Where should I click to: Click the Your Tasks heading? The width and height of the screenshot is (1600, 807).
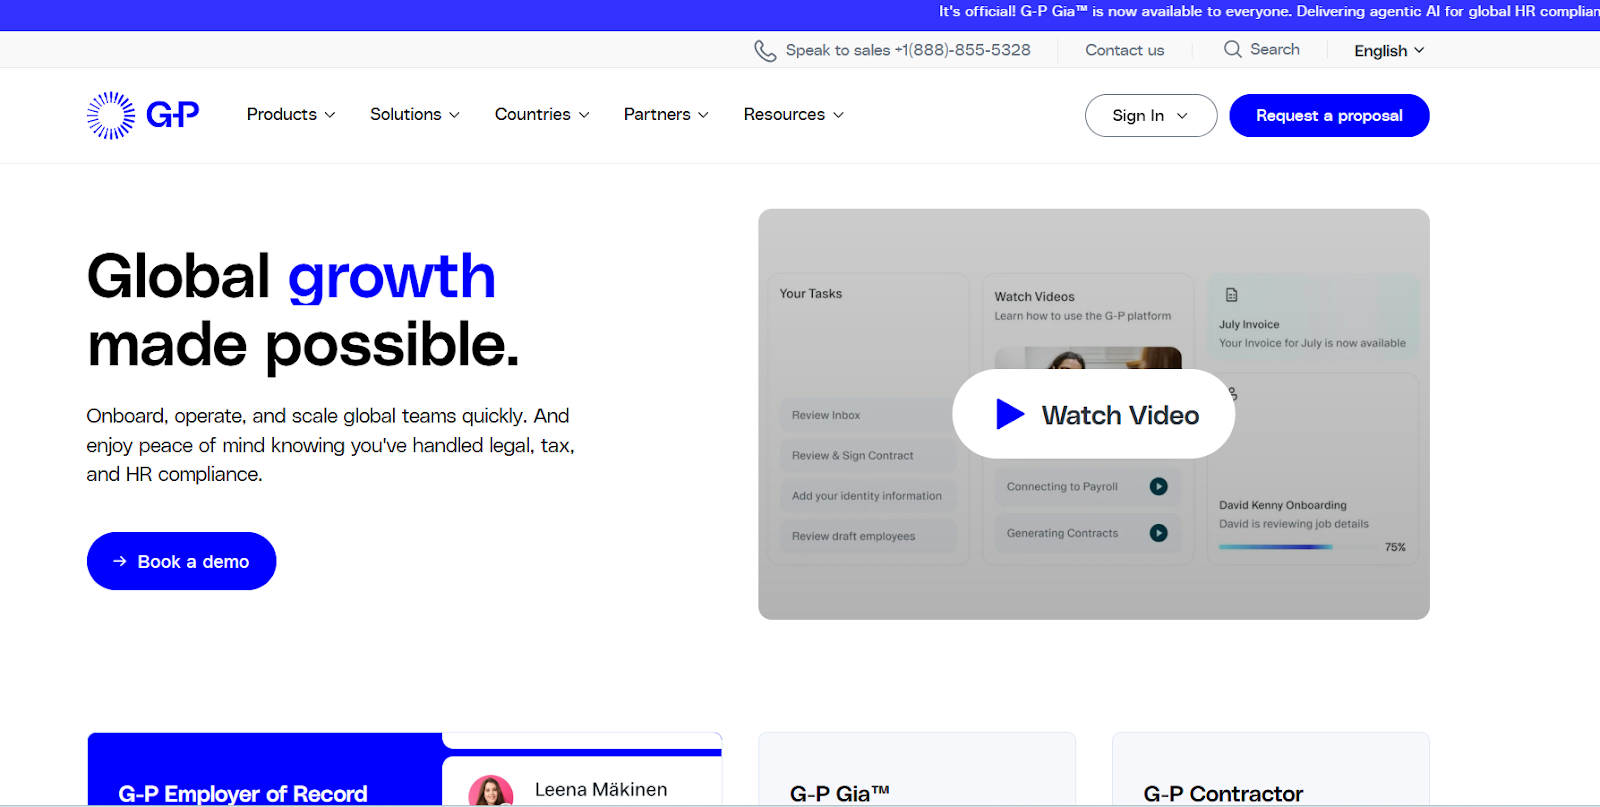click(811, 294)
